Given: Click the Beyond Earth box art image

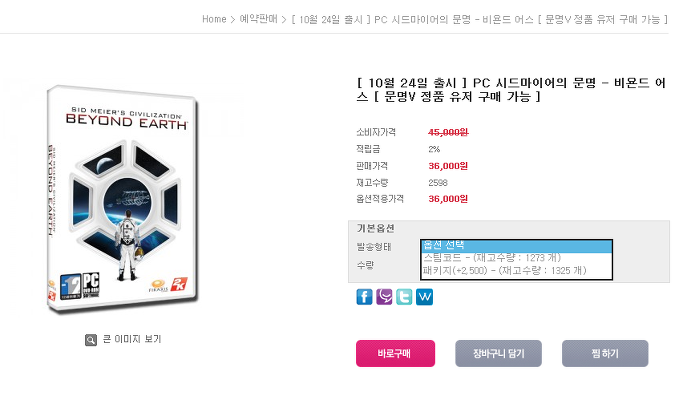Looking at the screenshot, I should (123, 199).
